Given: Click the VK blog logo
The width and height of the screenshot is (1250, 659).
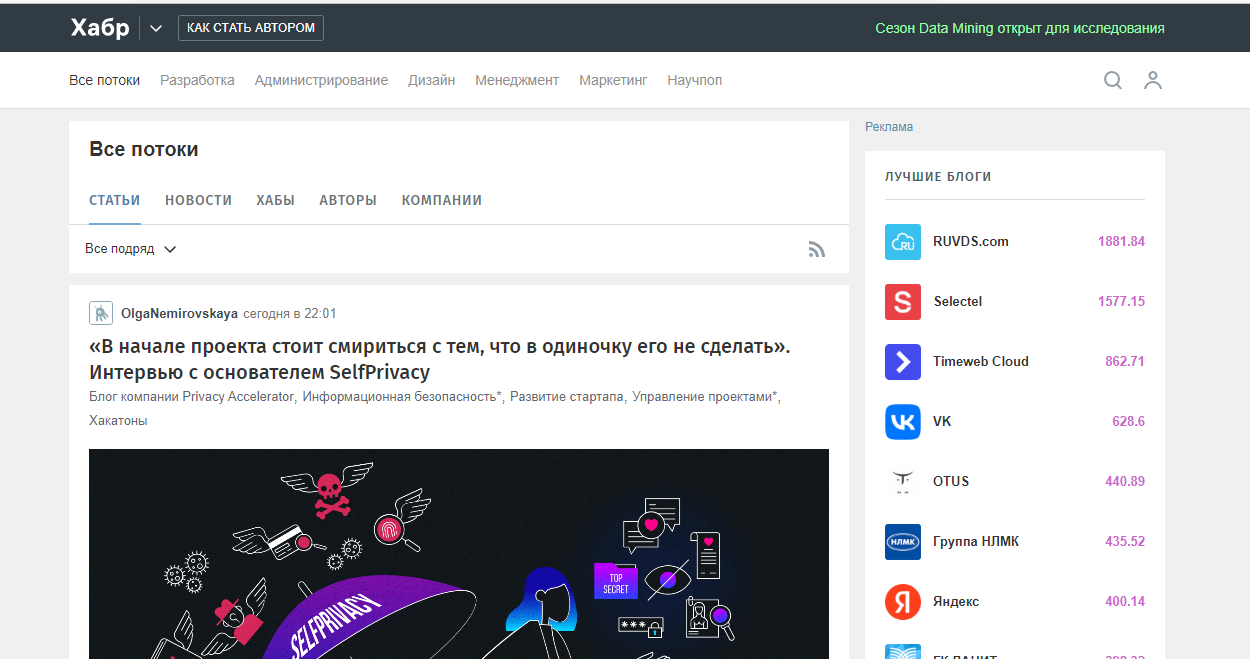Looking at the screenshot, I should [903, 422].
